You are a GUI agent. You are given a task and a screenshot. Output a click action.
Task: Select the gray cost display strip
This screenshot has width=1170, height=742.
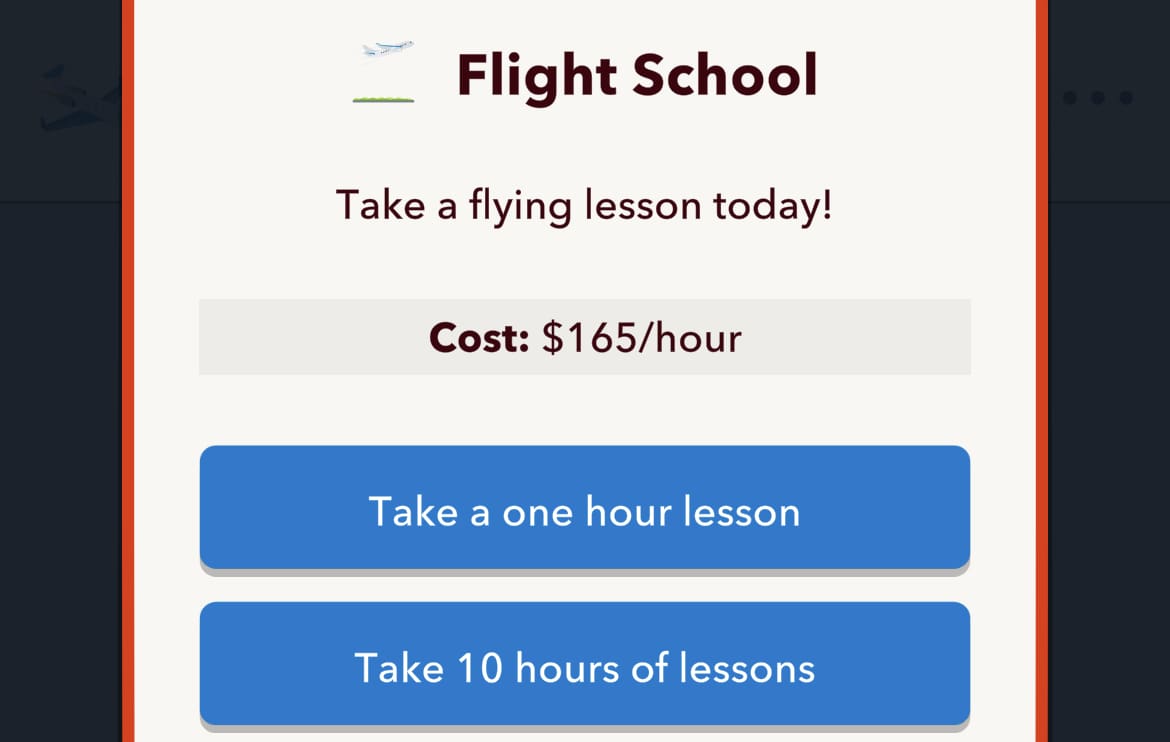coord(585,336)
